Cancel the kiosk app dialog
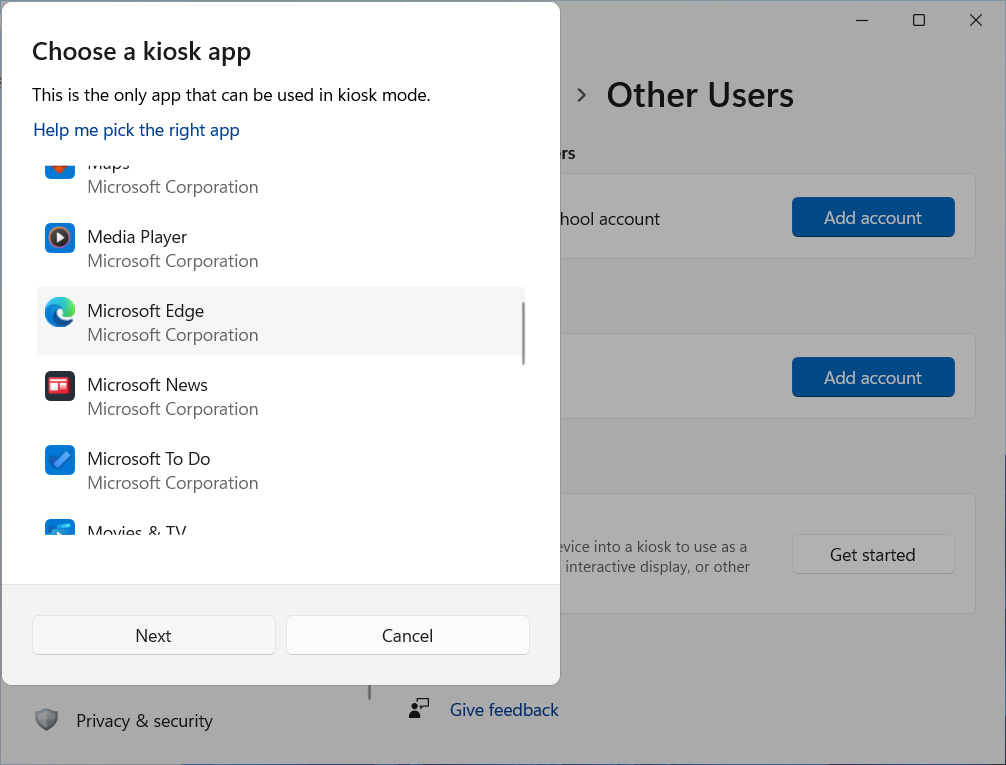 407,635
